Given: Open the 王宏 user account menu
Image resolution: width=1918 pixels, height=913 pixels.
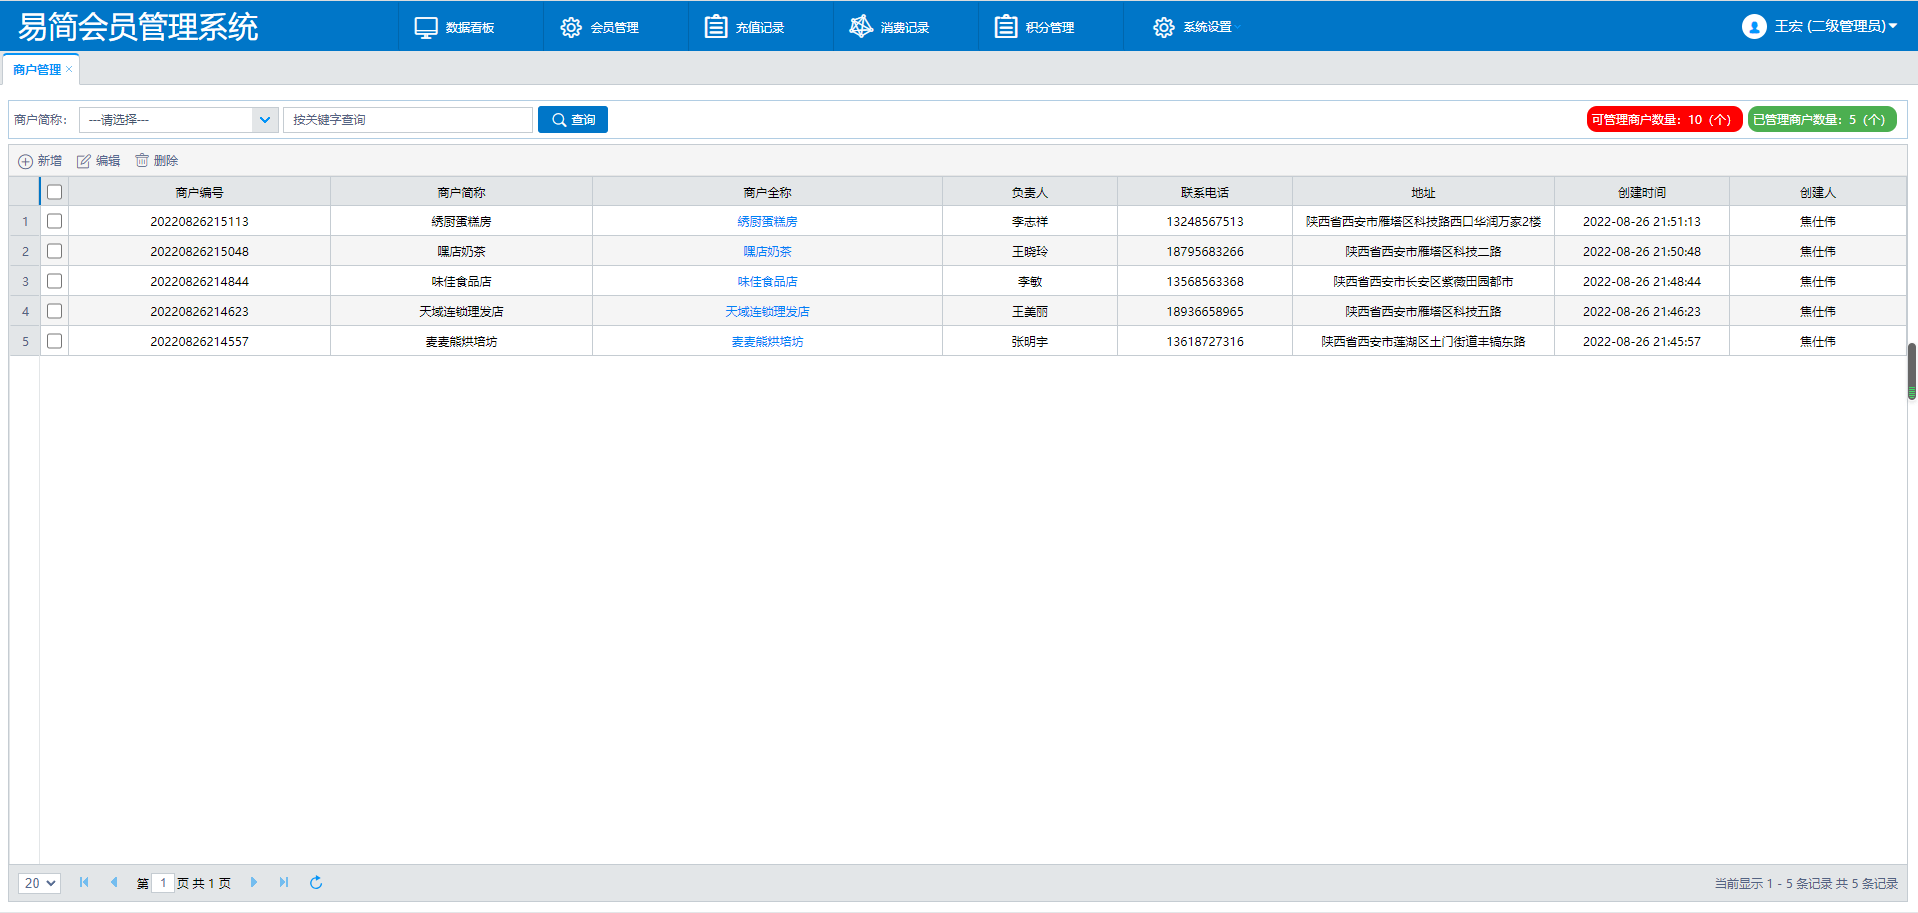Looking at the screenshot, I should (x=1819, y=26).
